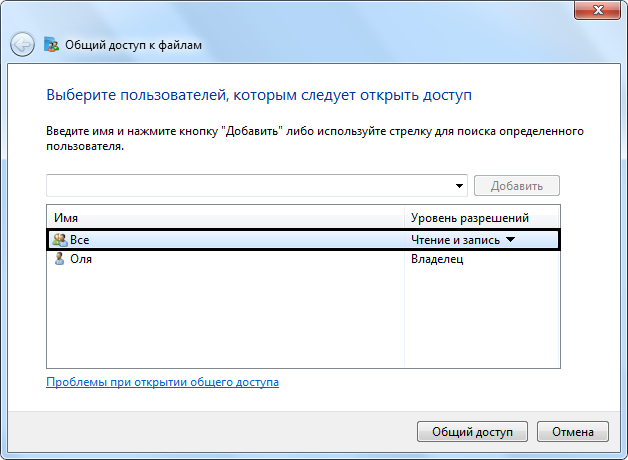Image resolution: width=628 pixels, height=460 pixels.
Task: Click the Уровень разрешений column header
Action: pos(470,218)
